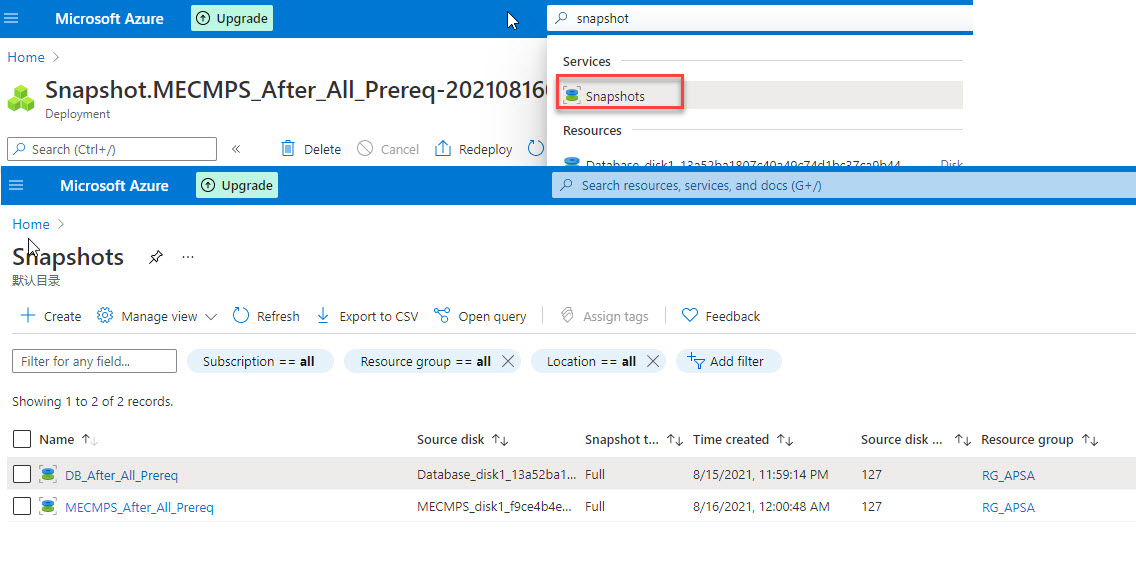
Task: Click the Filter for any field input box
Action: 94,361
